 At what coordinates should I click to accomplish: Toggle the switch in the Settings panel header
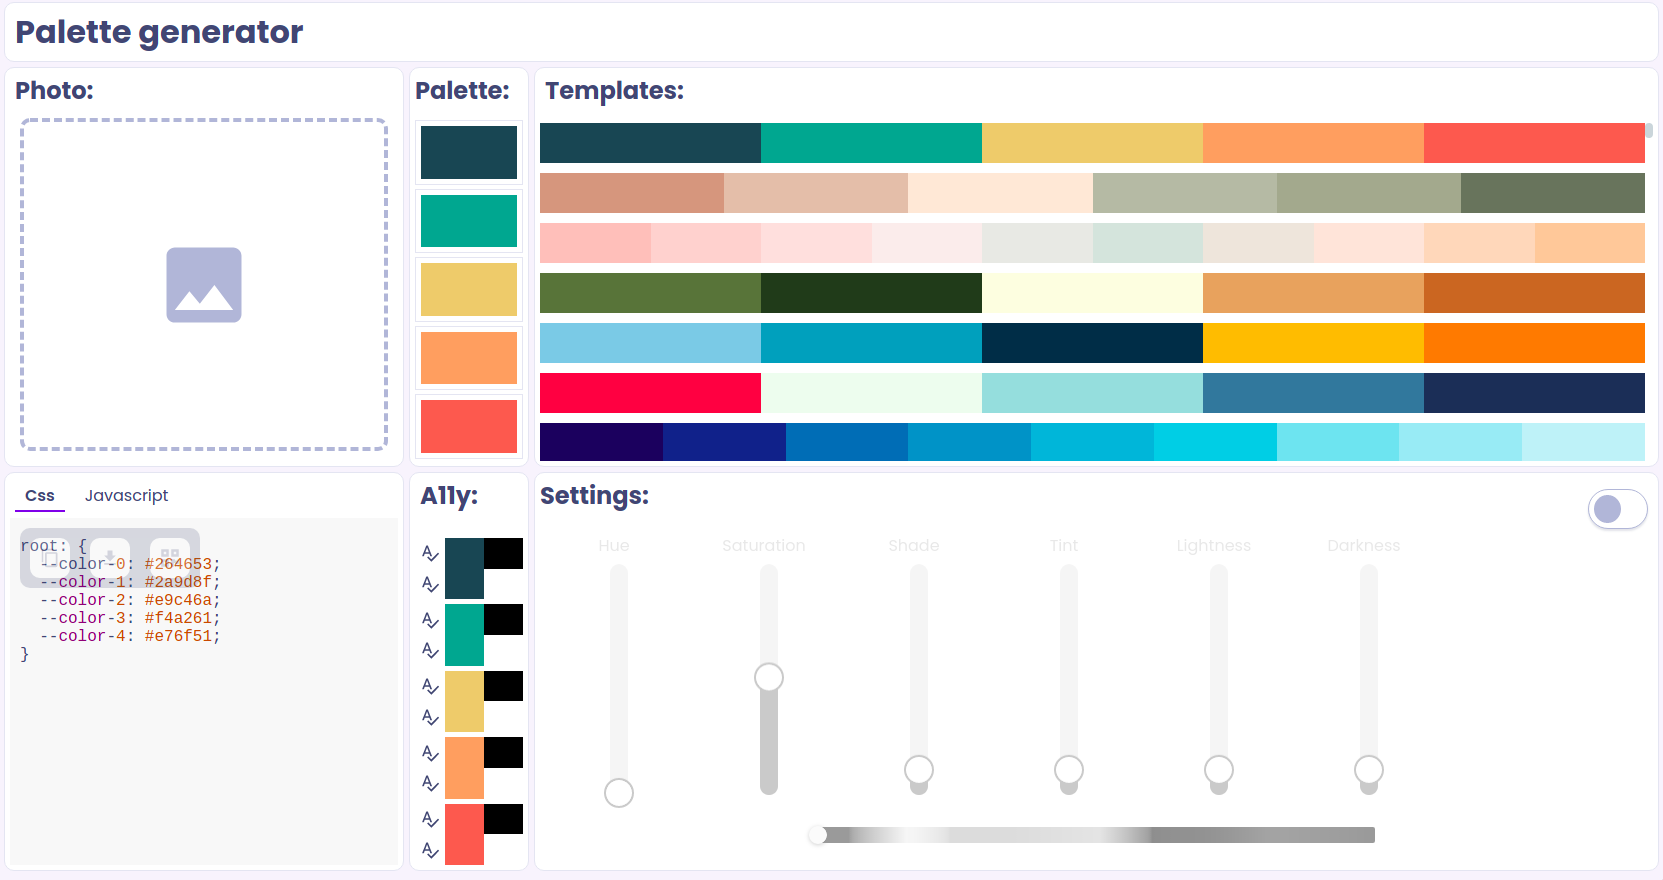1617,509
